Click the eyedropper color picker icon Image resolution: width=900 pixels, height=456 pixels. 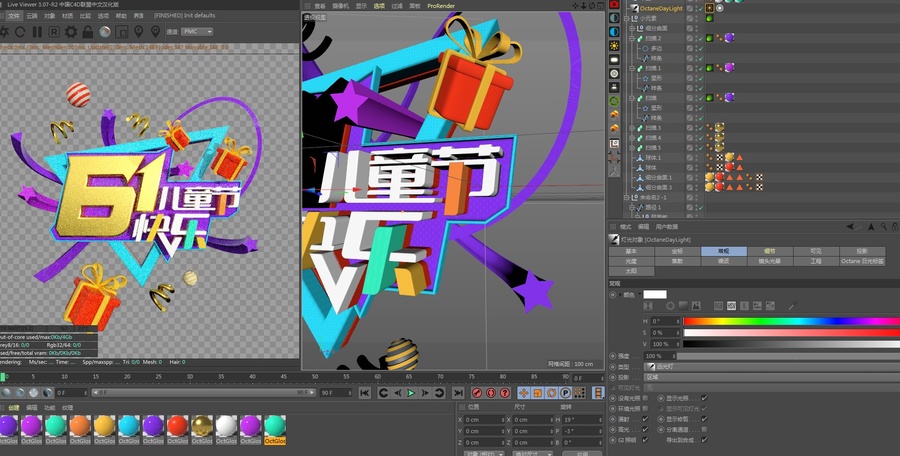click(793, 306)
